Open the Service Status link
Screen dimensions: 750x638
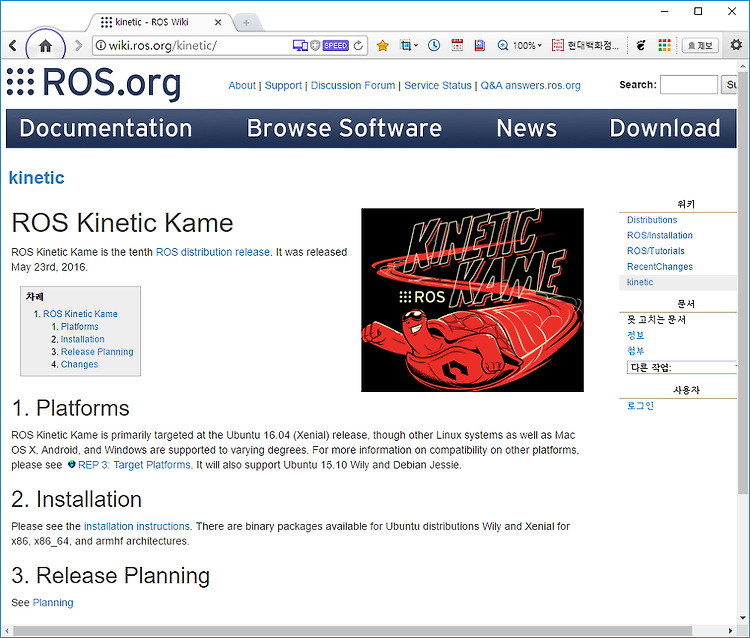pos(438,85)
